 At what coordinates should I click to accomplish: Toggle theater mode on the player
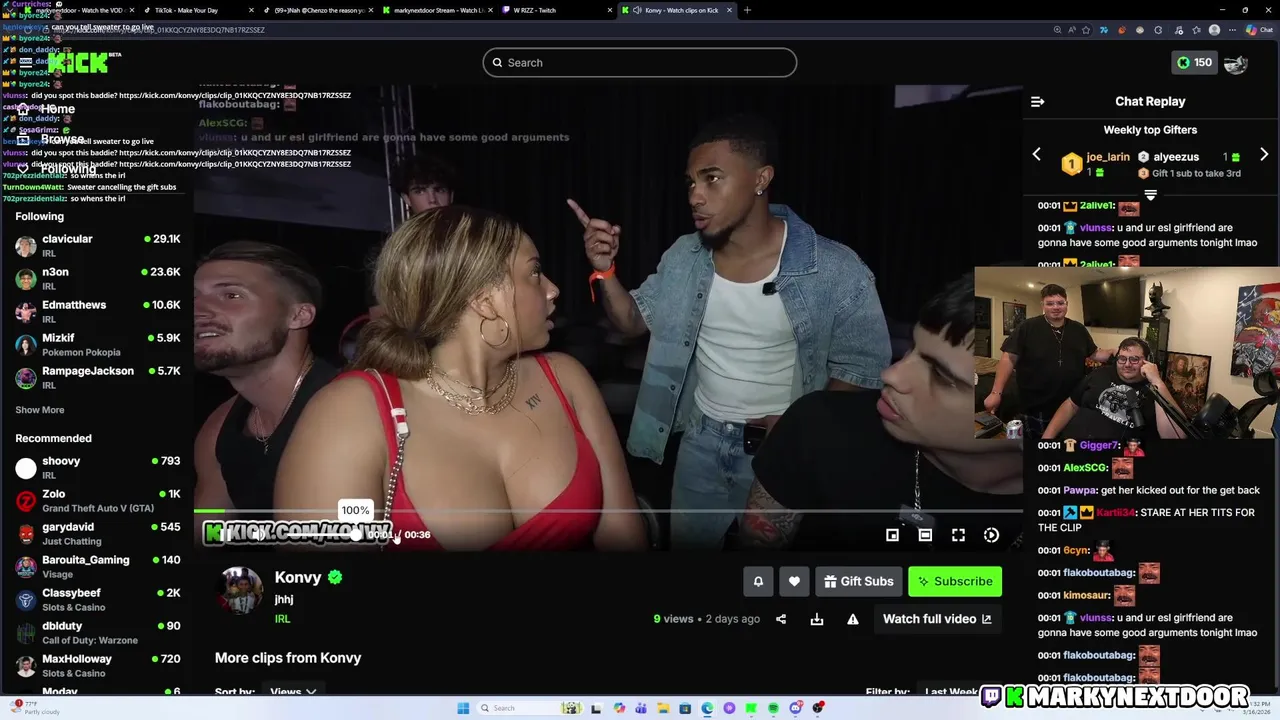click(x=925, y=535)
